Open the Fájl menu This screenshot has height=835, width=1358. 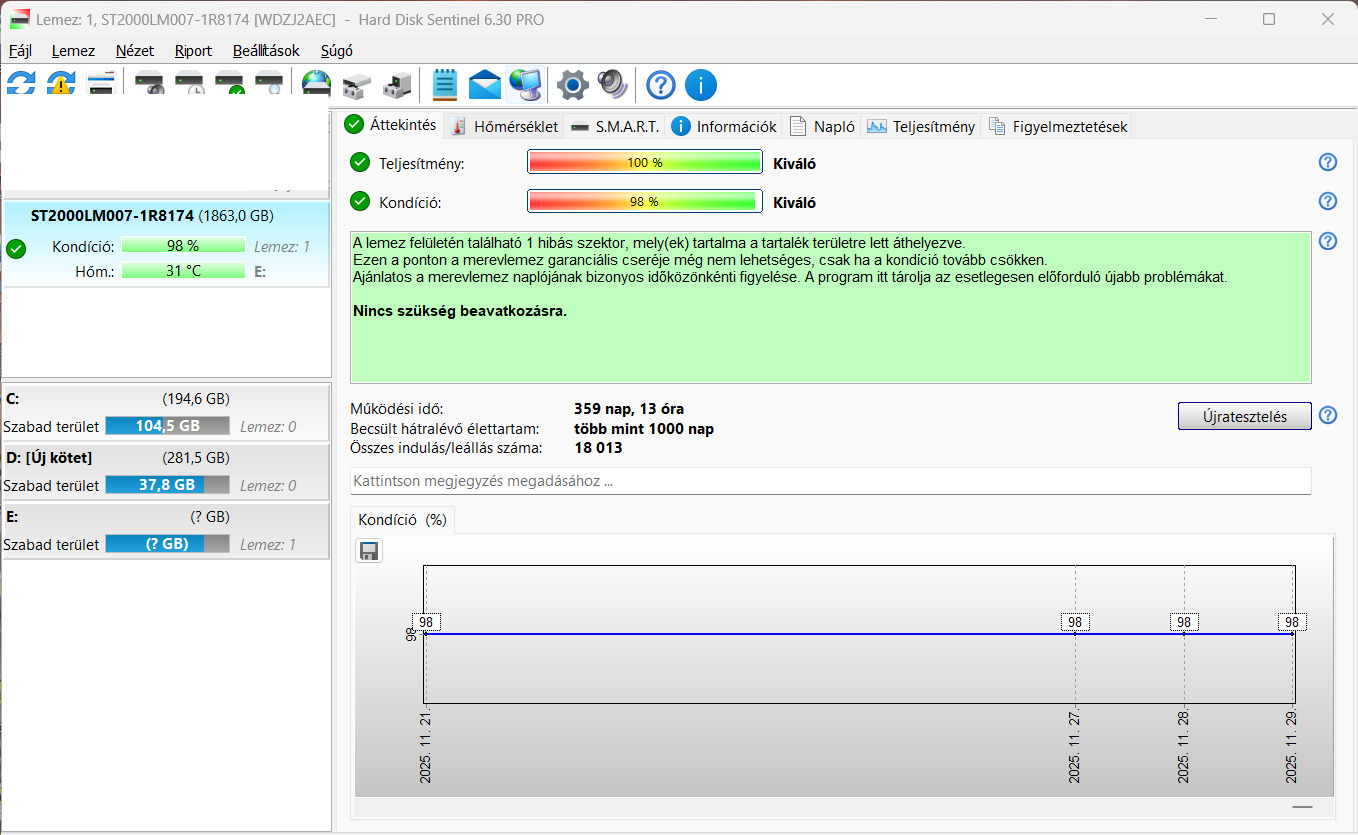[20, 51]
